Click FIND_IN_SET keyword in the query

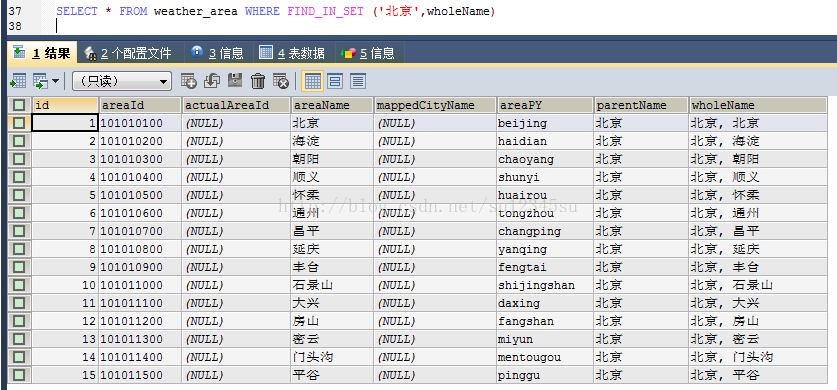click(325, 11)
